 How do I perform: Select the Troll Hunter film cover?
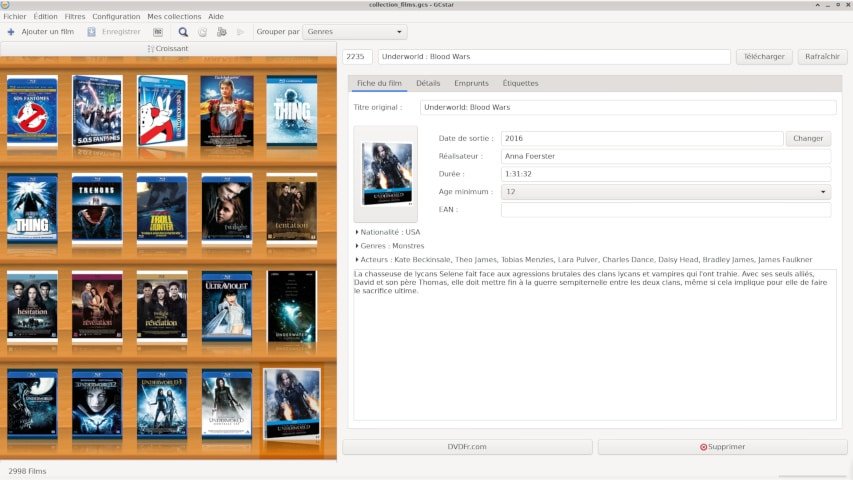coord(162,208)
